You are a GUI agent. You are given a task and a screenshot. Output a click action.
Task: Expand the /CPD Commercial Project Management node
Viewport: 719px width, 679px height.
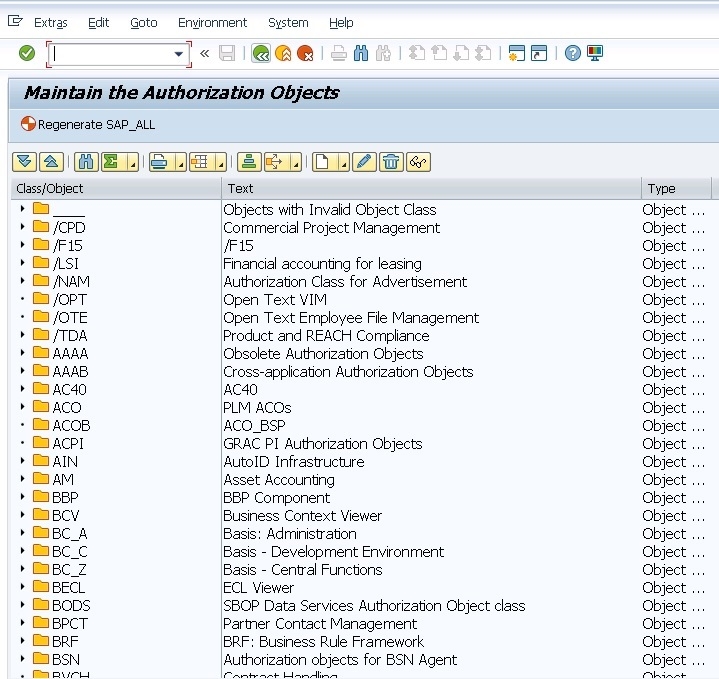click(x=22, y=228)
